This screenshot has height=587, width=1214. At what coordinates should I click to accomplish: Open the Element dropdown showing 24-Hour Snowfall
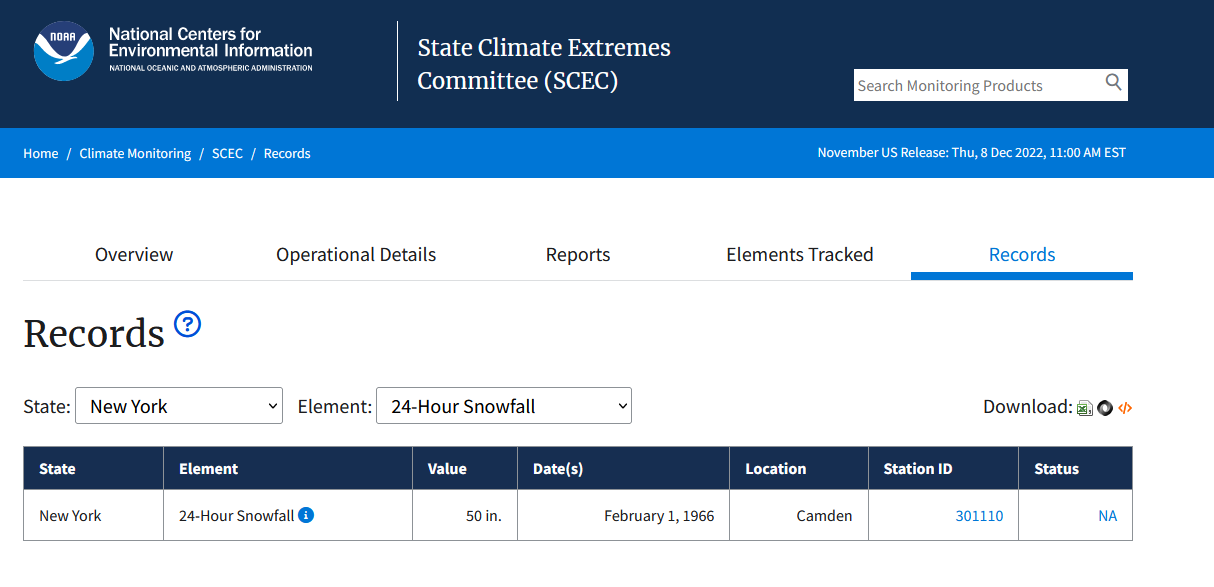pos(504,405)
